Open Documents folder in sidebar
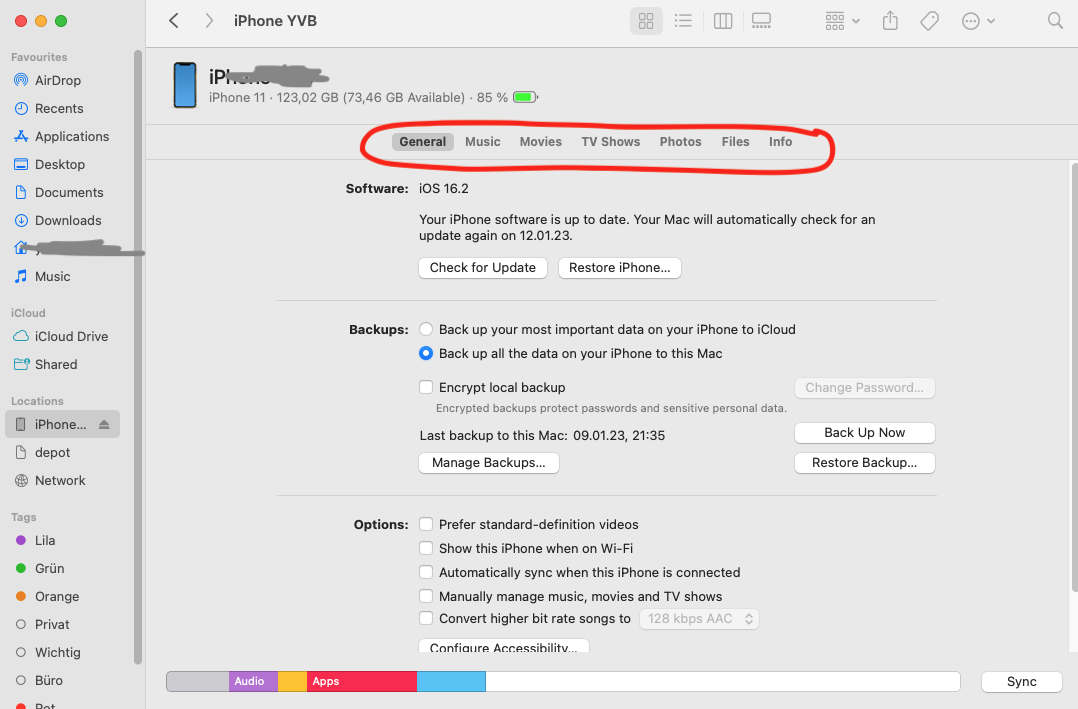 [x=69, y=193]
